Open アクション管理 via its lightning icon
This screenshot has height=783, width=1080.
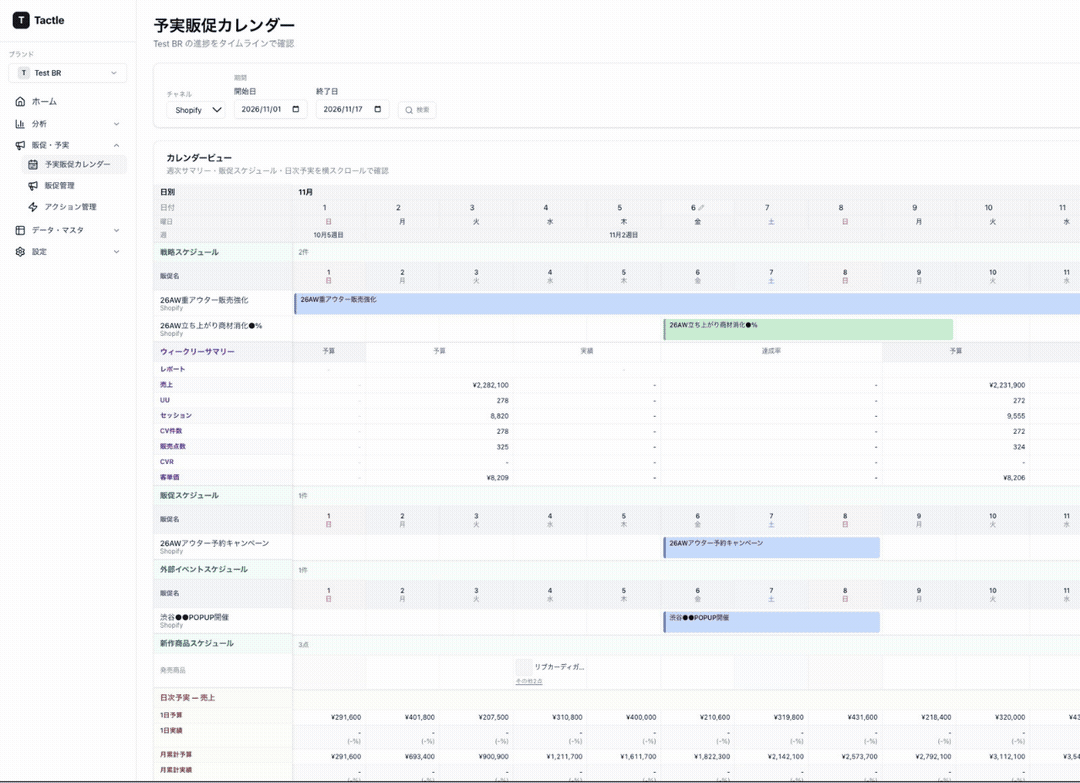coord(32,207)
